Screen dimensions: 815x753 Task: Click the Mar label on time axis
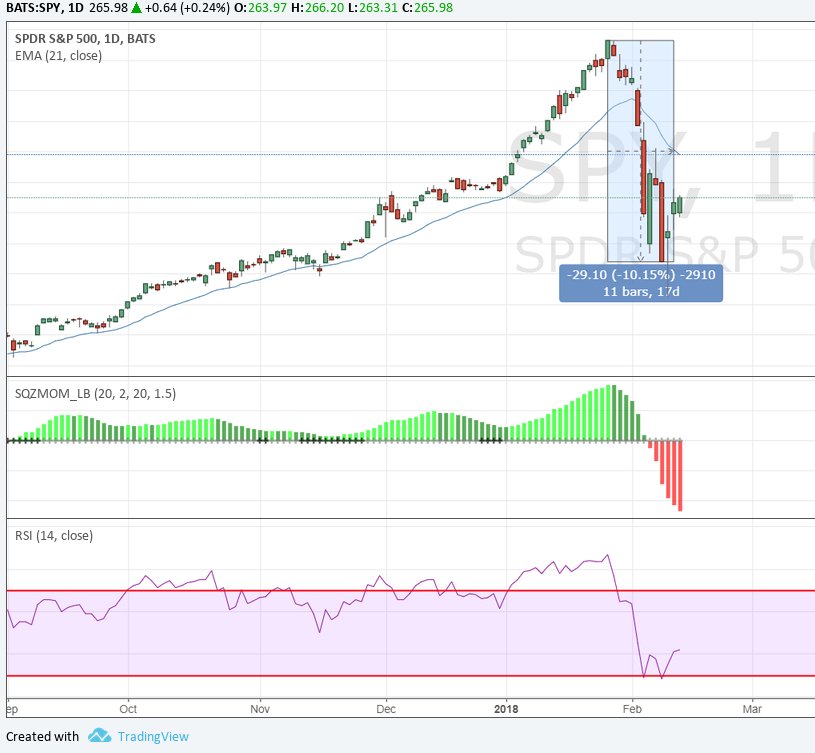(752, 709)
